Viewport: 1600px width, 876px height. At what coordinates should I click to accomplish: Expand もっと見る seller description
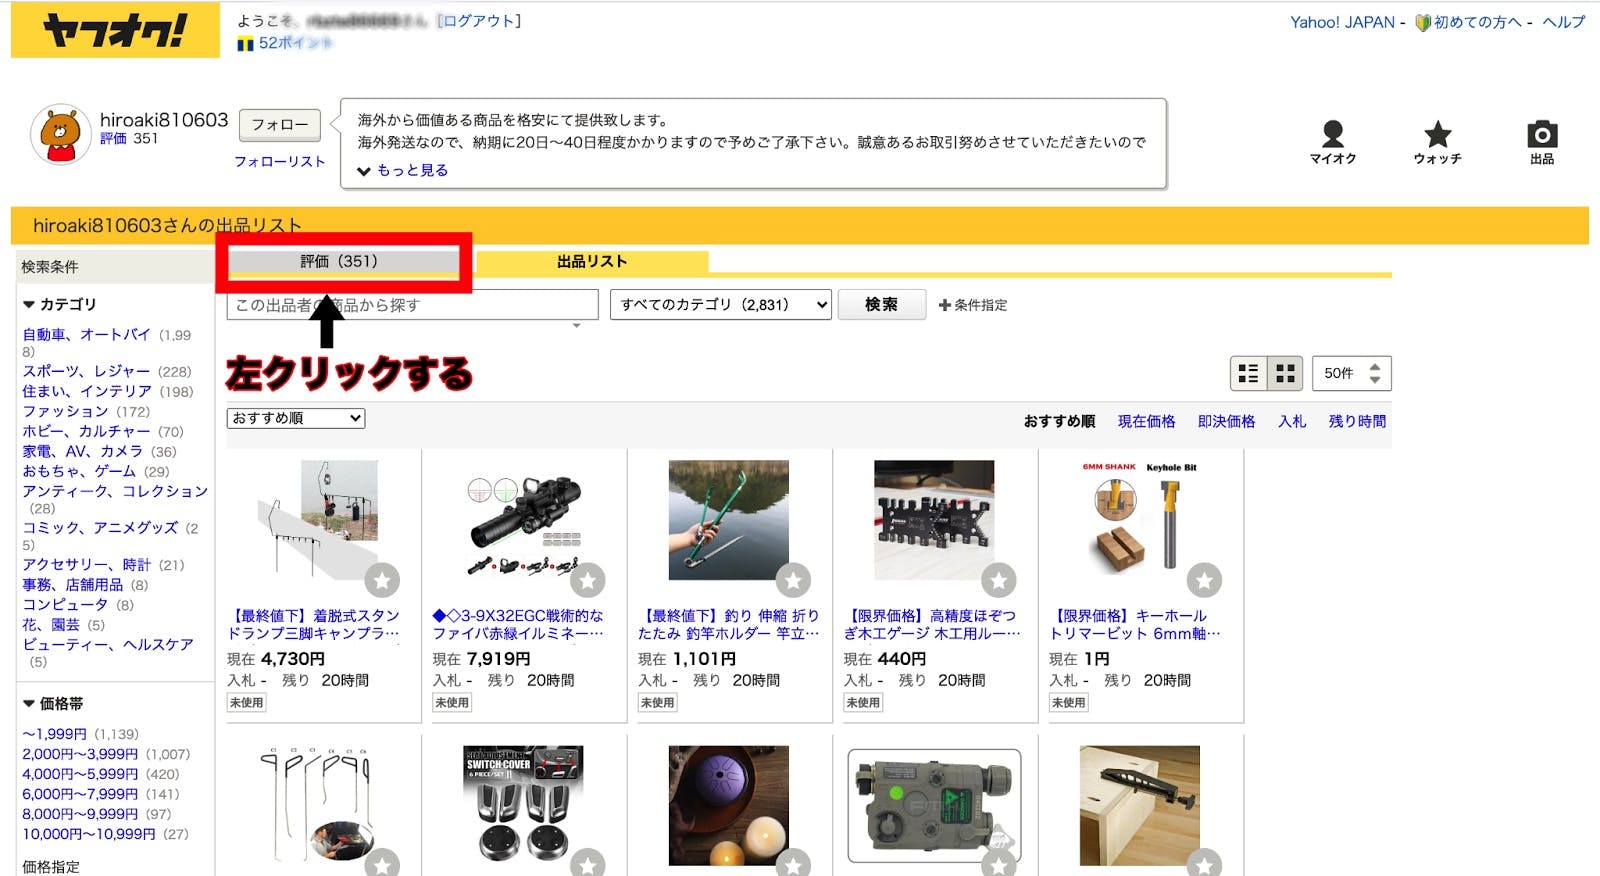403,171
